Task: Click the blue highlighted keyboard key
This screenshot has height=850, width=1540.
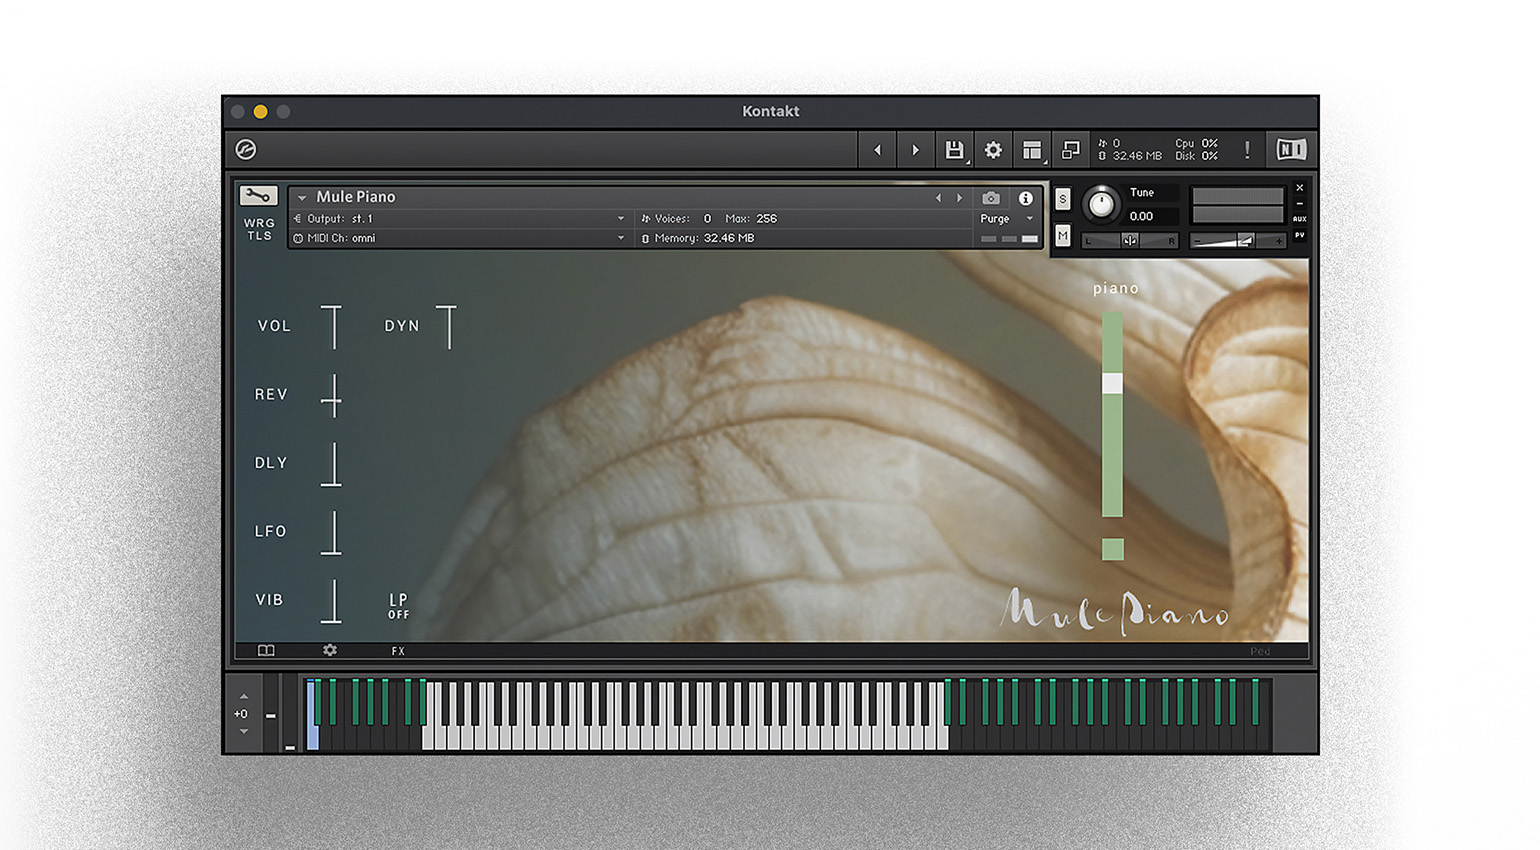Action: (312, 715)
